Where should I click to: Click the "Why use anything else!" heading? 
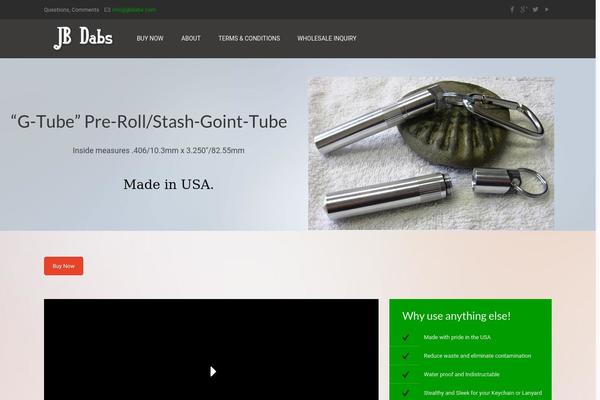pyautogui.click(x=456, y=316)
